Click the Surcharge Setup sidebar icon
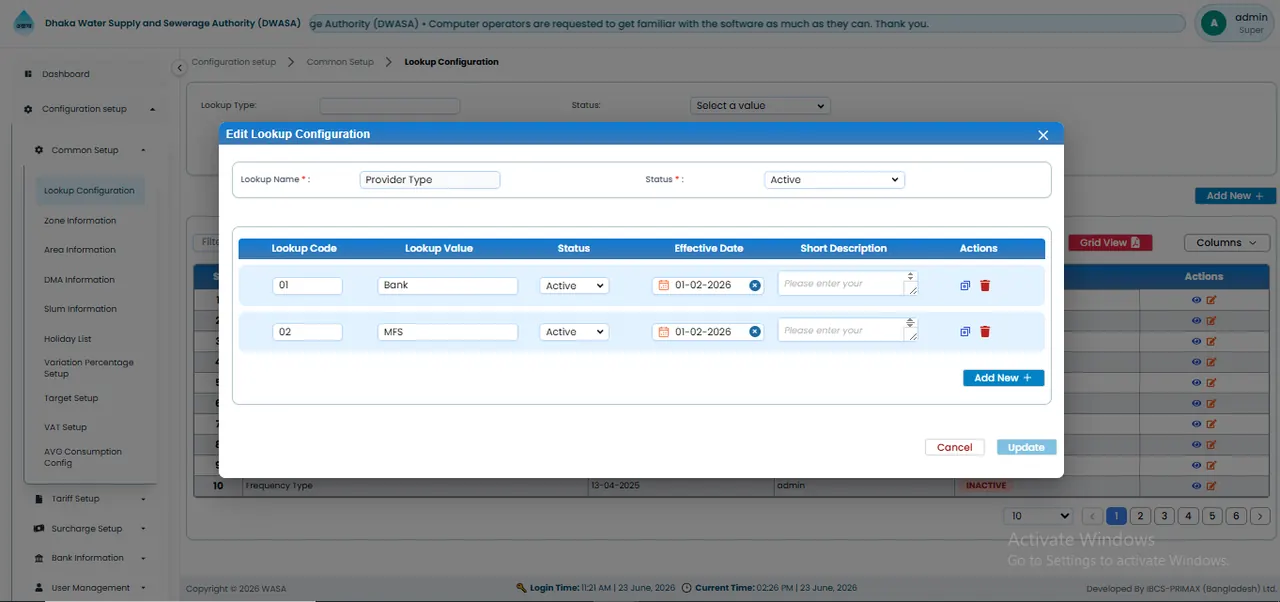Viewport: 1280px width, 602px height. [39, 529]
